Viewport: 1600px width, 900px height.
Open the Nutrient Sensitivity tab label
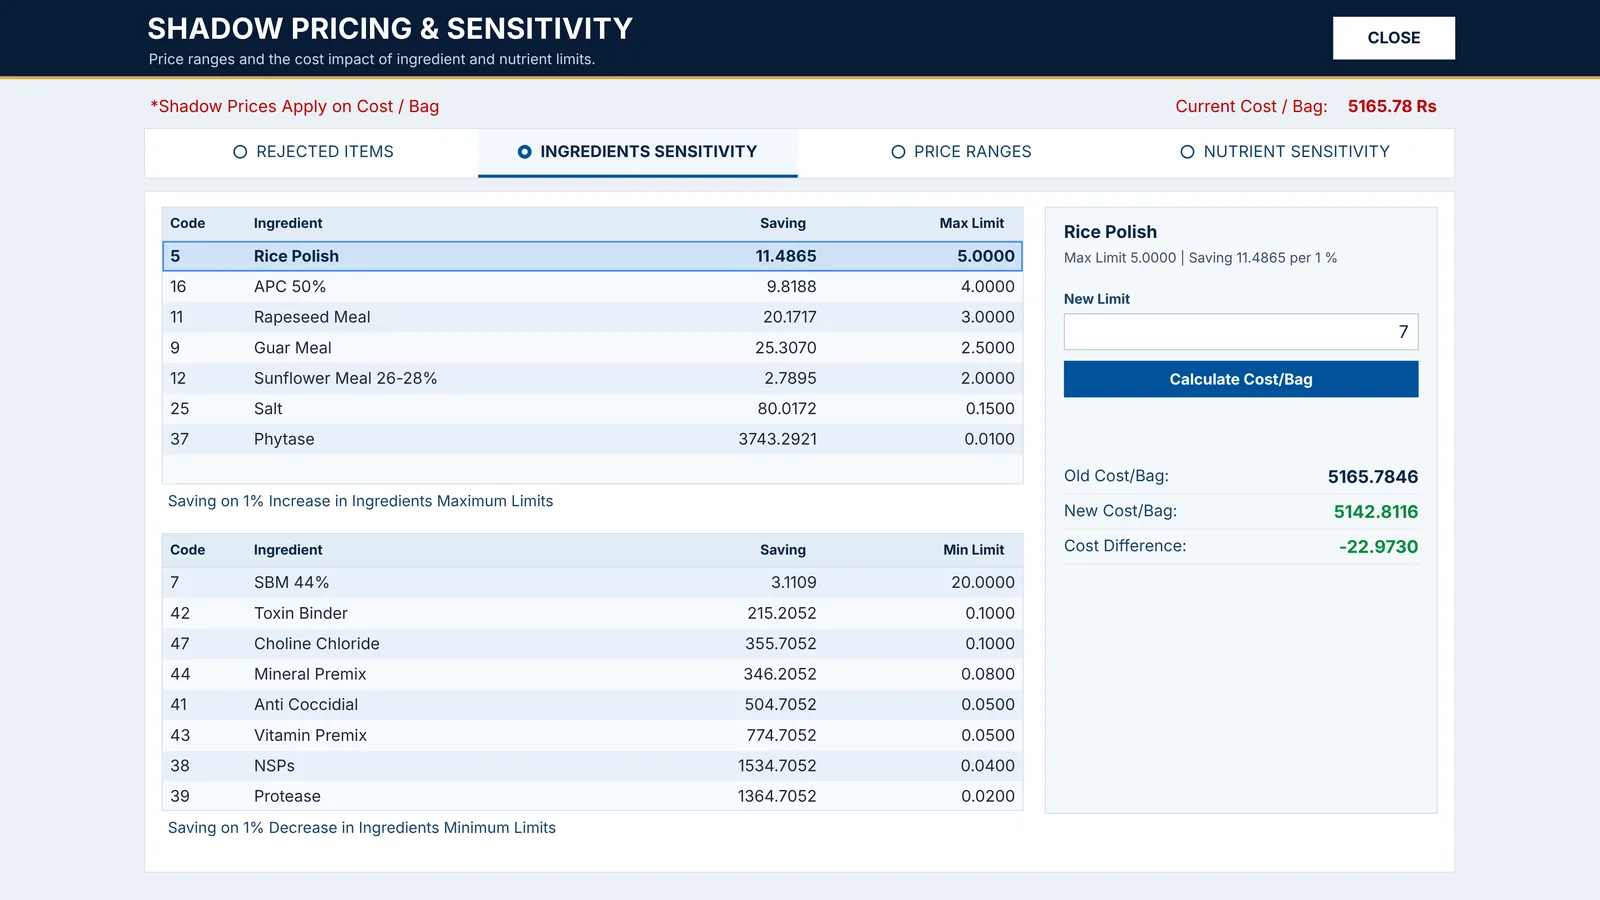coord(1296,152)
